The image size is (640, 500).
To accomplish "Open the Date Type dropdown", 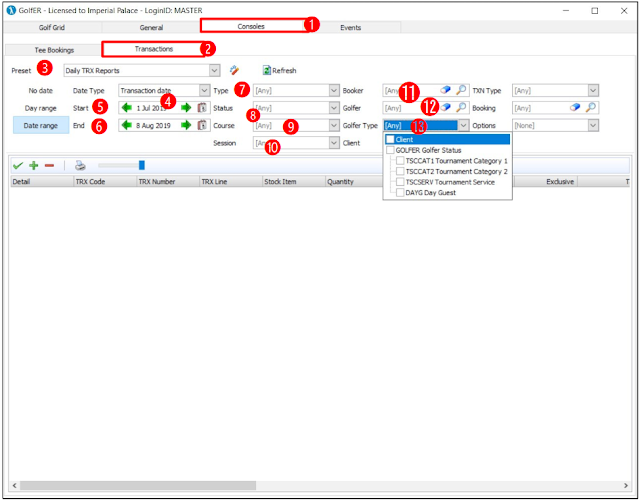I will tap(204, 90).
